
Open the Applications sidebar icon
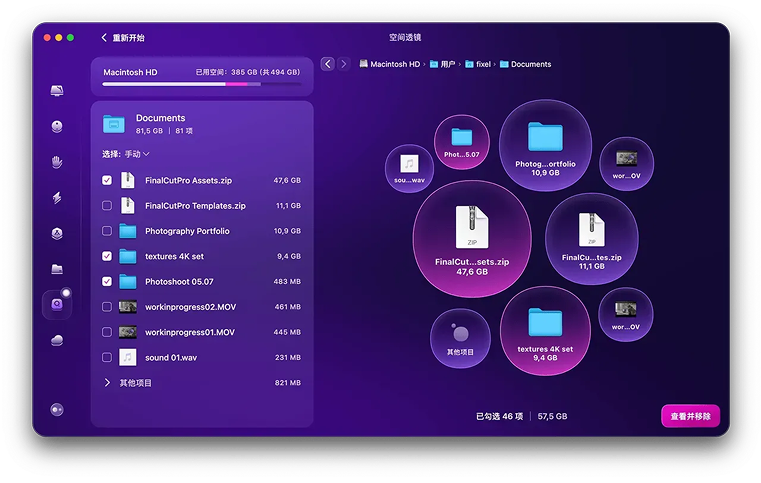tap(57, 233)
